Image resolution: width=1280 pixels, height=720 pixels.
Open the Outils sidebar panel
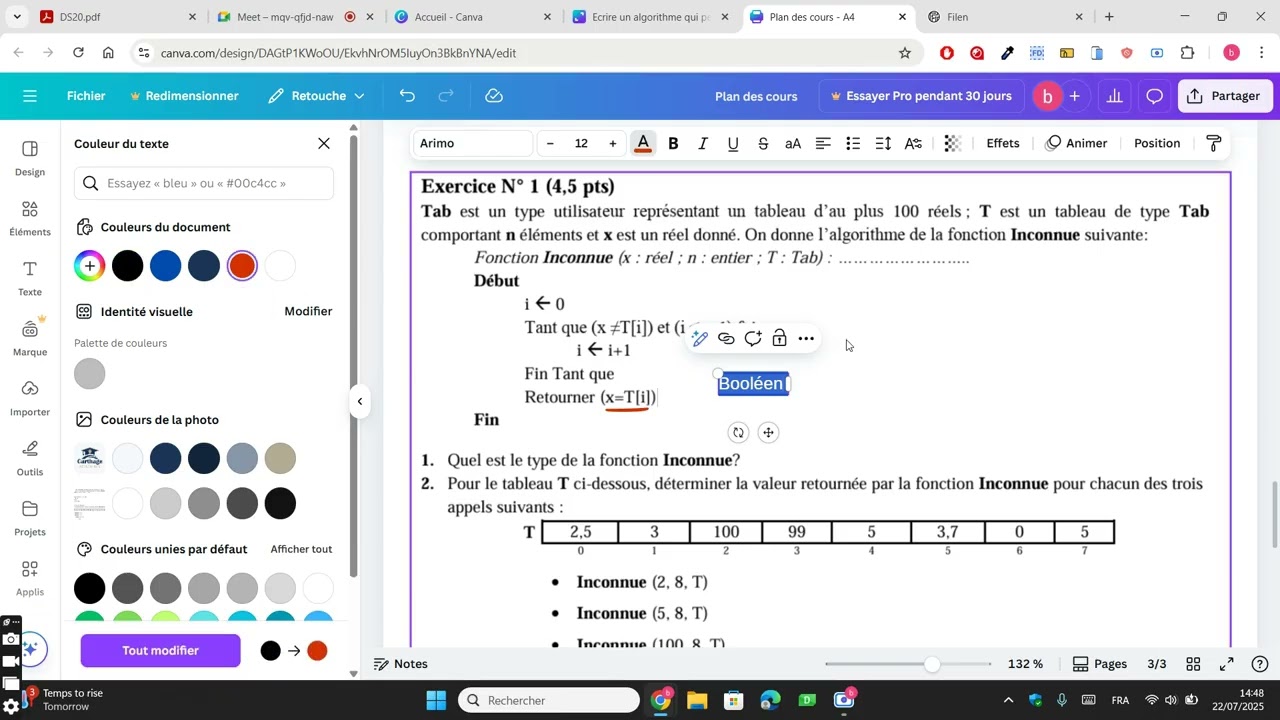click(x=30, y=458)
